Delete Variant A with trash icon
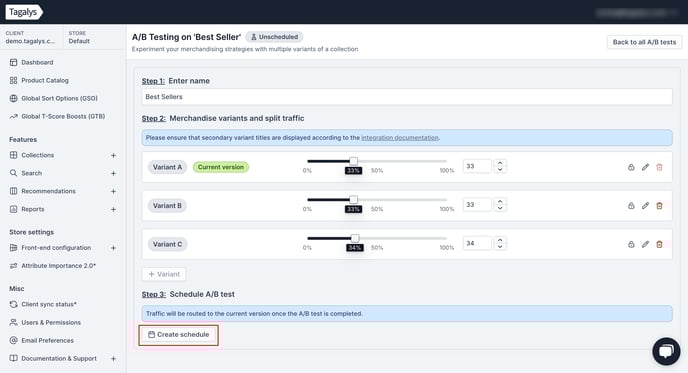Screen dimensions: 688x373 [659, 167]
